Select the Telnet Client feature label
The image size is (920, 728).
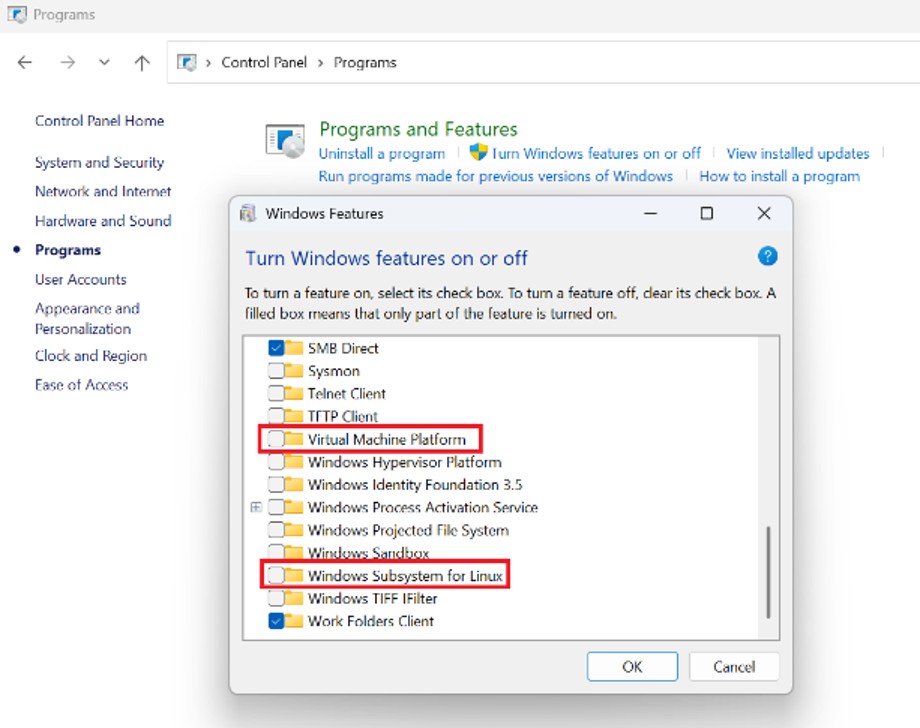click(347, 394)
